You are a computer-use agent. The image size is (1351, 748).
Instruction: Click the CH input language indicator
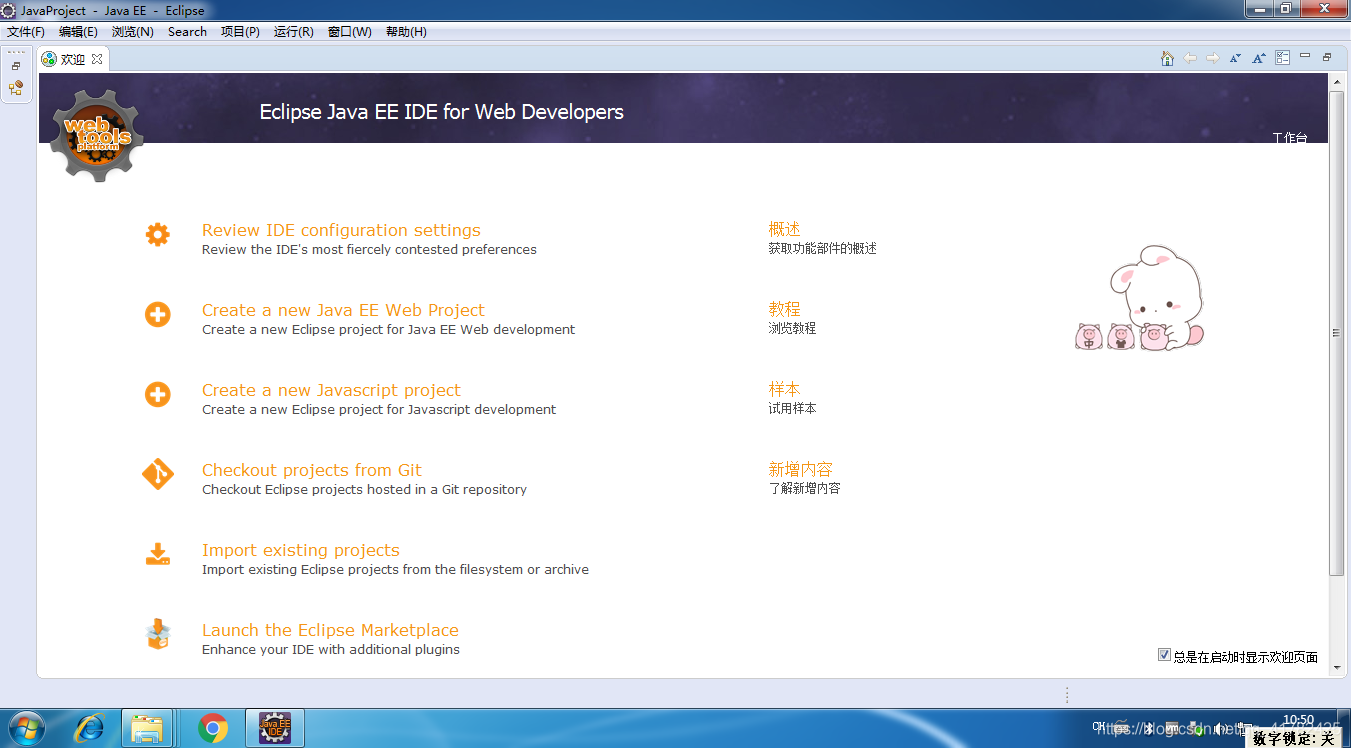point(1100,728)
